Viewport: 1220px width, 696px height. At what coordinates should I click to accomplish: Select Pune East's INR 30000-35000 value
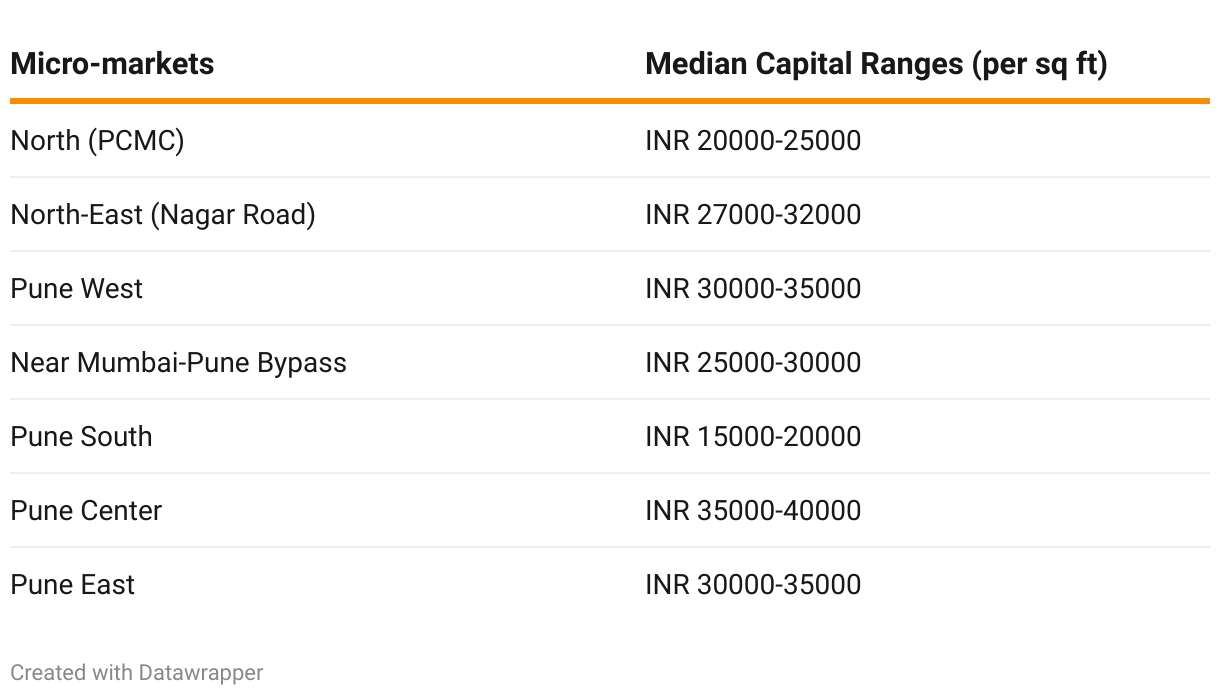tap(753, 585)
